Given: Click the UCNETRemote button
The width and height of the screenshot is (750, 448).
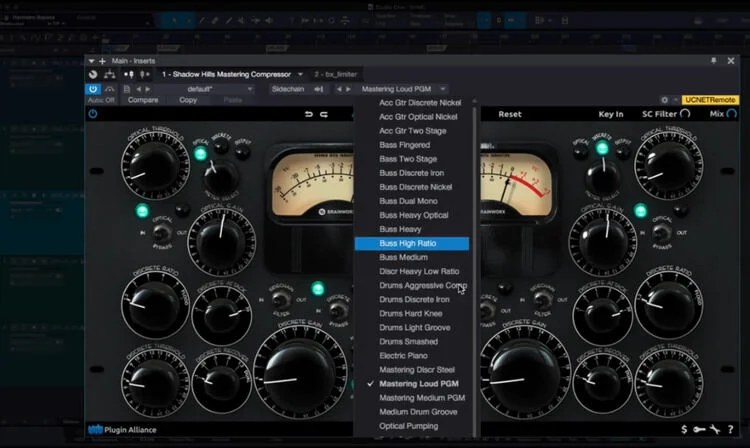Looking at the screenshot, I should pos(710,100).
